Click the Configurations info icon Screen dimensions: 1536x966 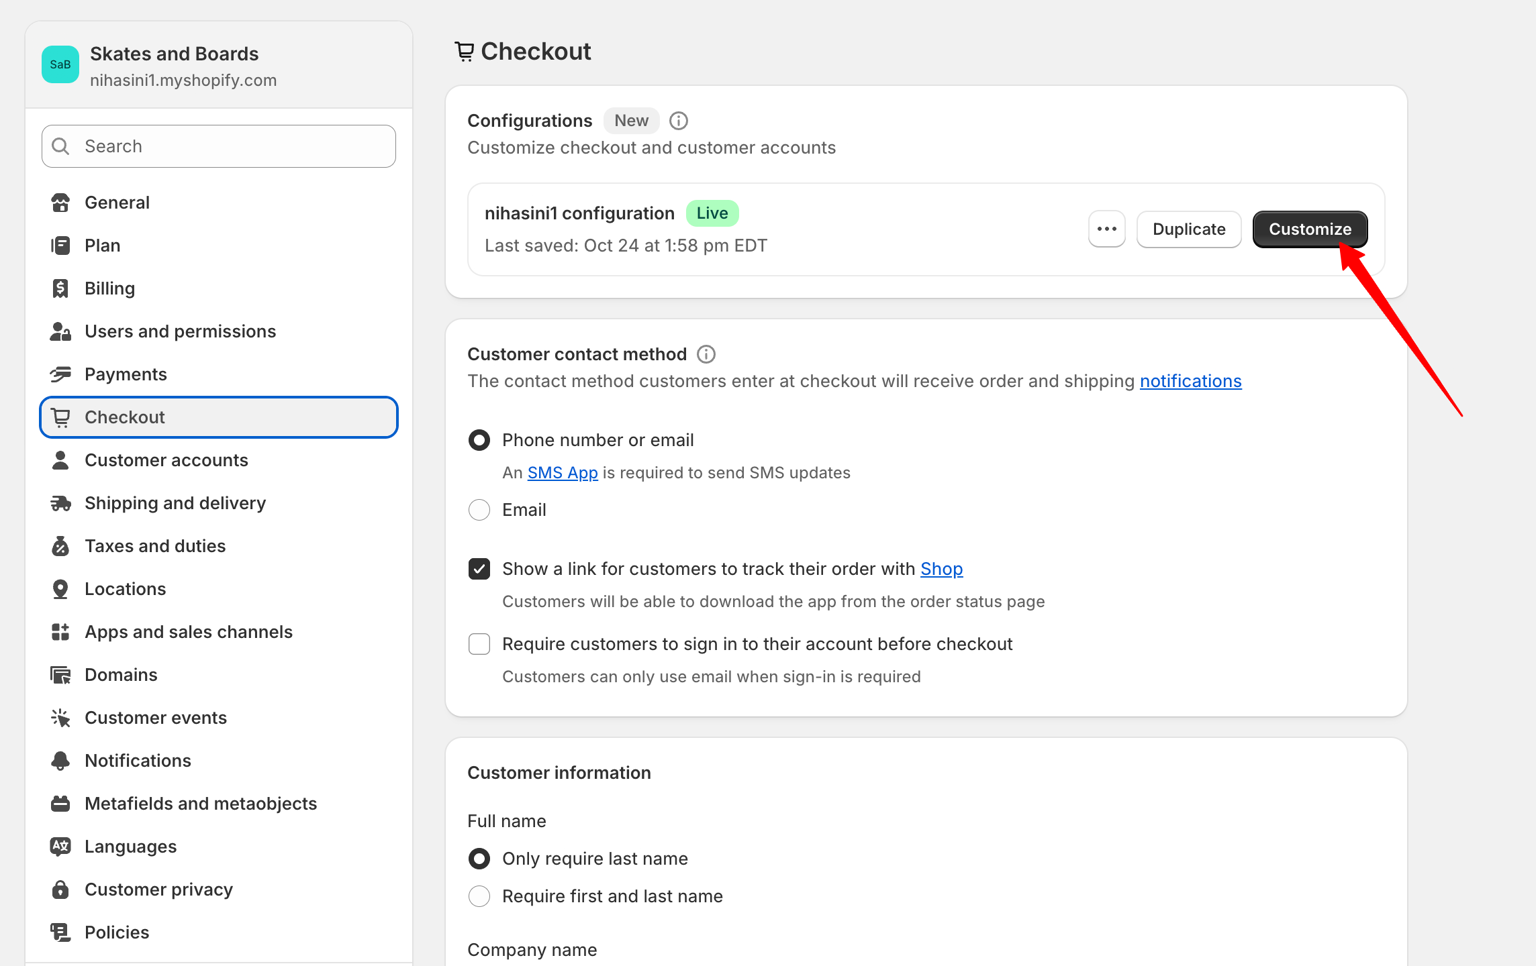click(678, 121)
